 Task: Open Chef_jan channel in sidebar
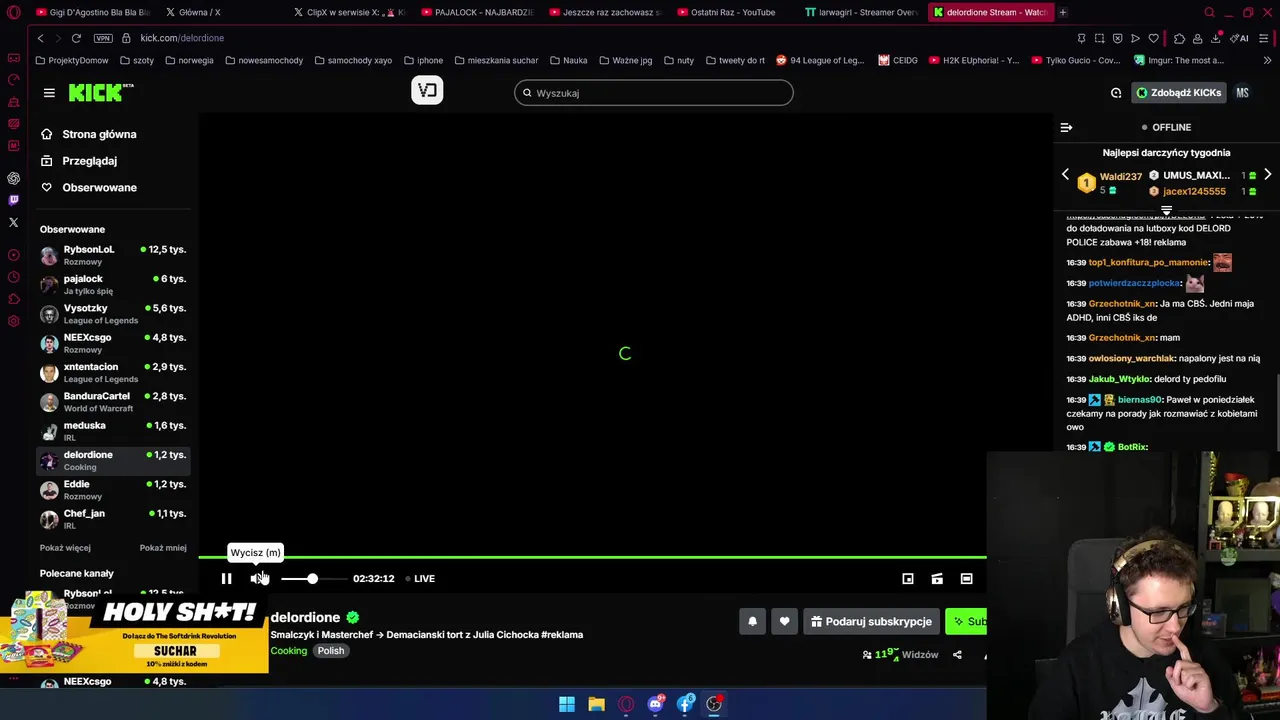[x=113, y=519]
